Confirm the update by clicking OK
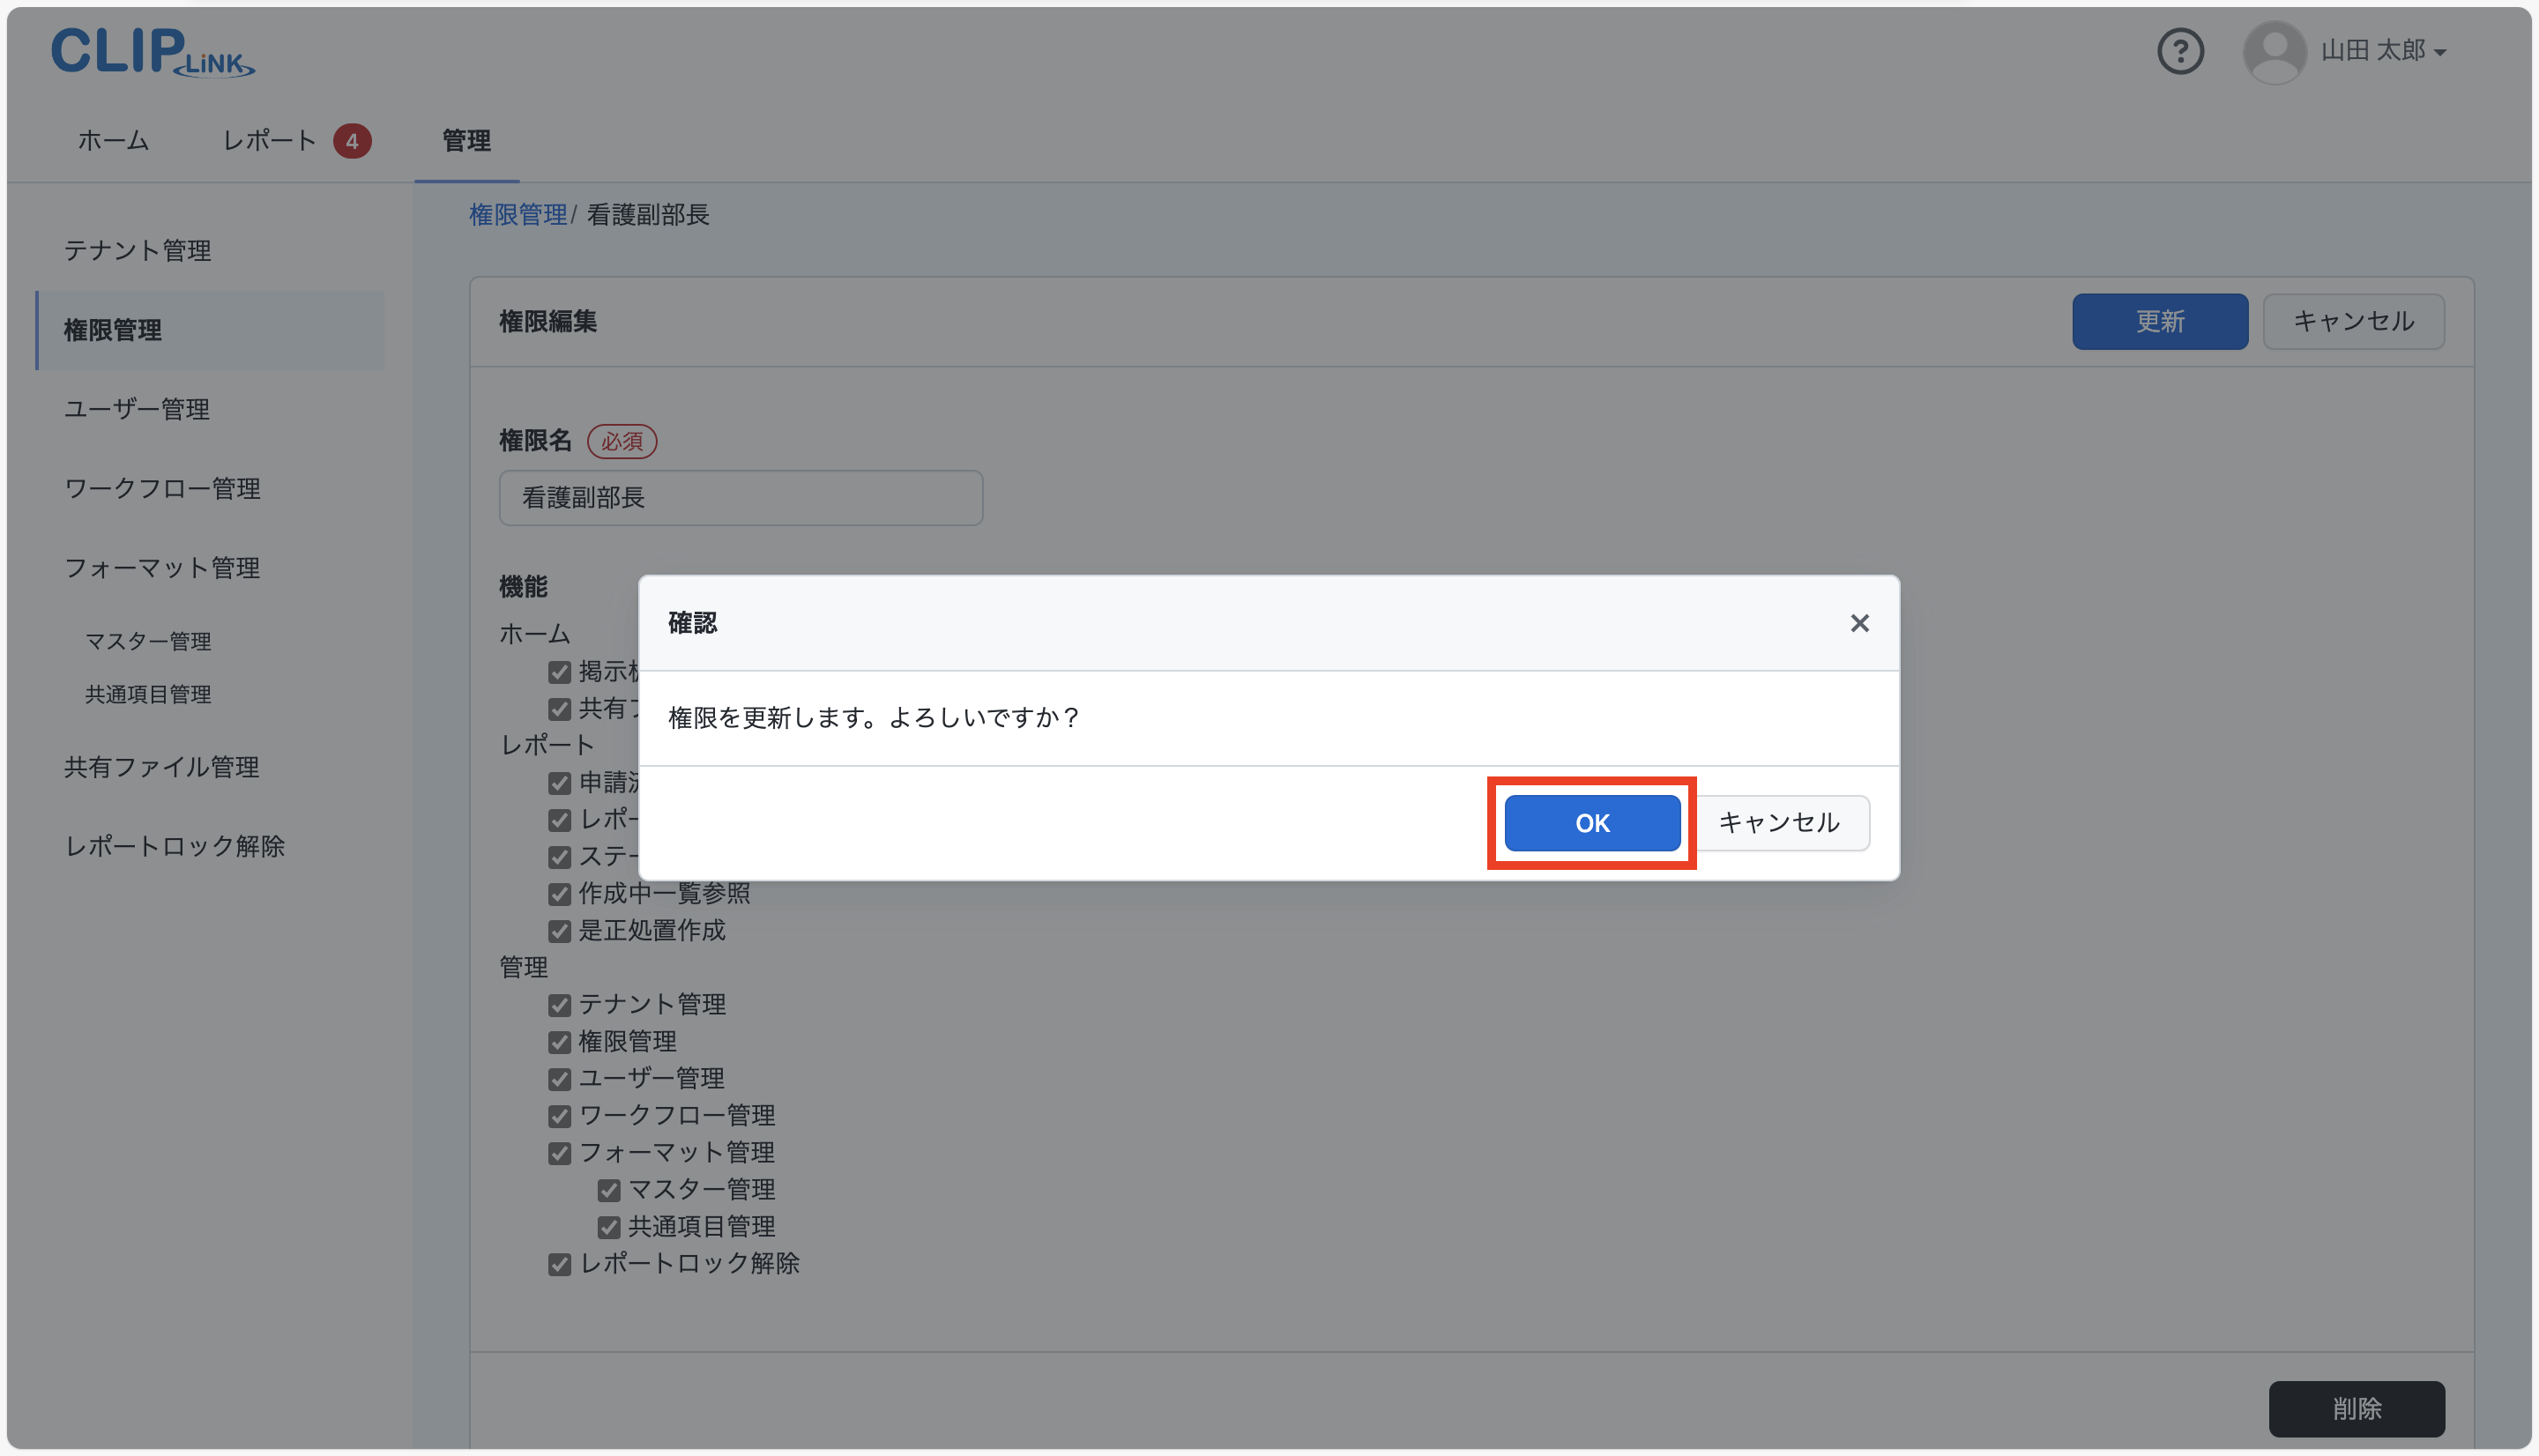The image size is (2539, 1456). pos(1591,822)
